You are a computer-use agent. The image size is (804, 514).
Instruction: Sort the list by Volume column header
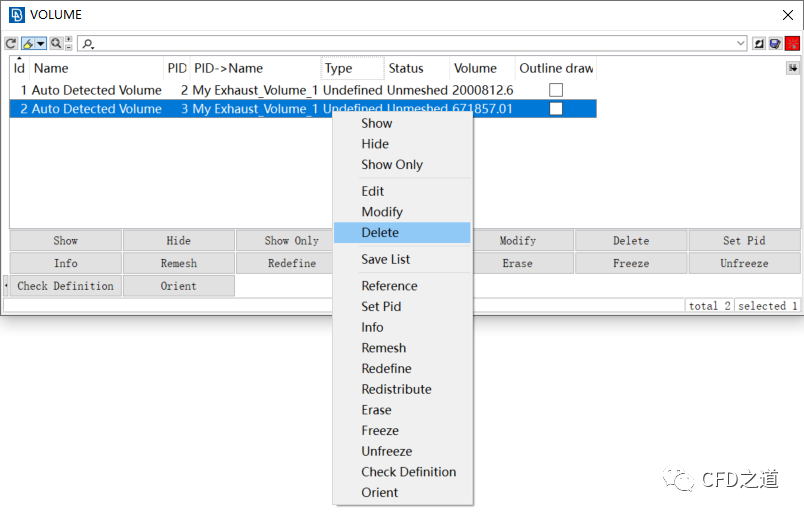[x=475, y=68]
